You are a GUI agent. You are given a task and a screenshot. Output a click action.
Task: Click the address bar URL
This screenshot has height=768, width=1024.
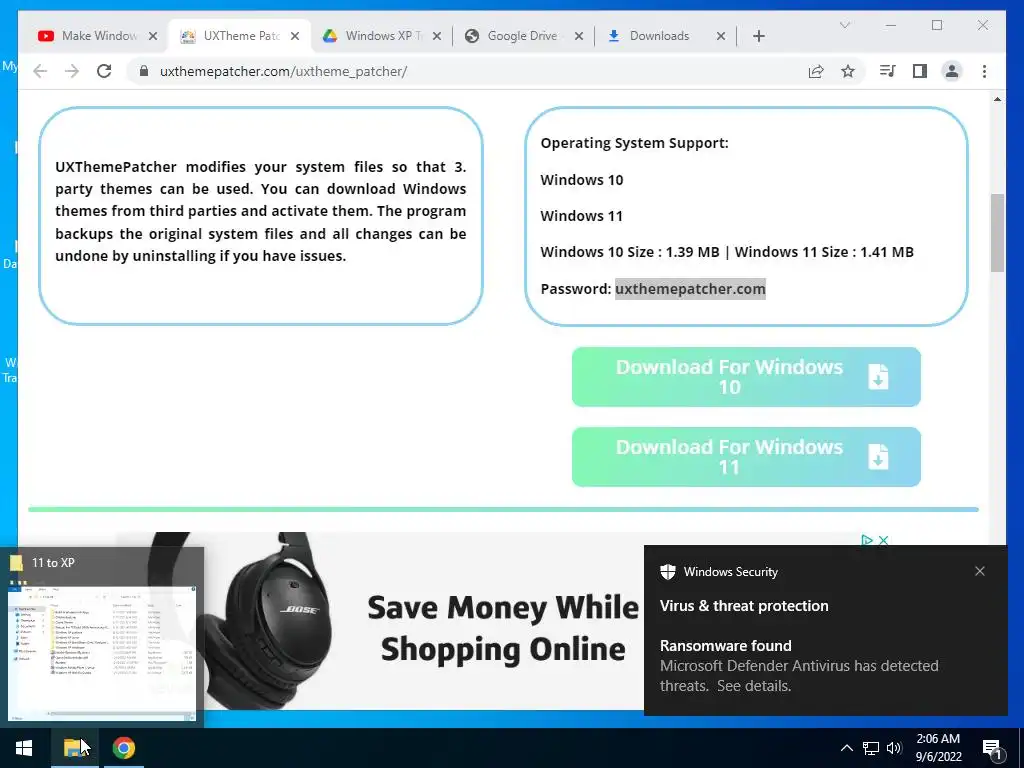tap(283, 71)
